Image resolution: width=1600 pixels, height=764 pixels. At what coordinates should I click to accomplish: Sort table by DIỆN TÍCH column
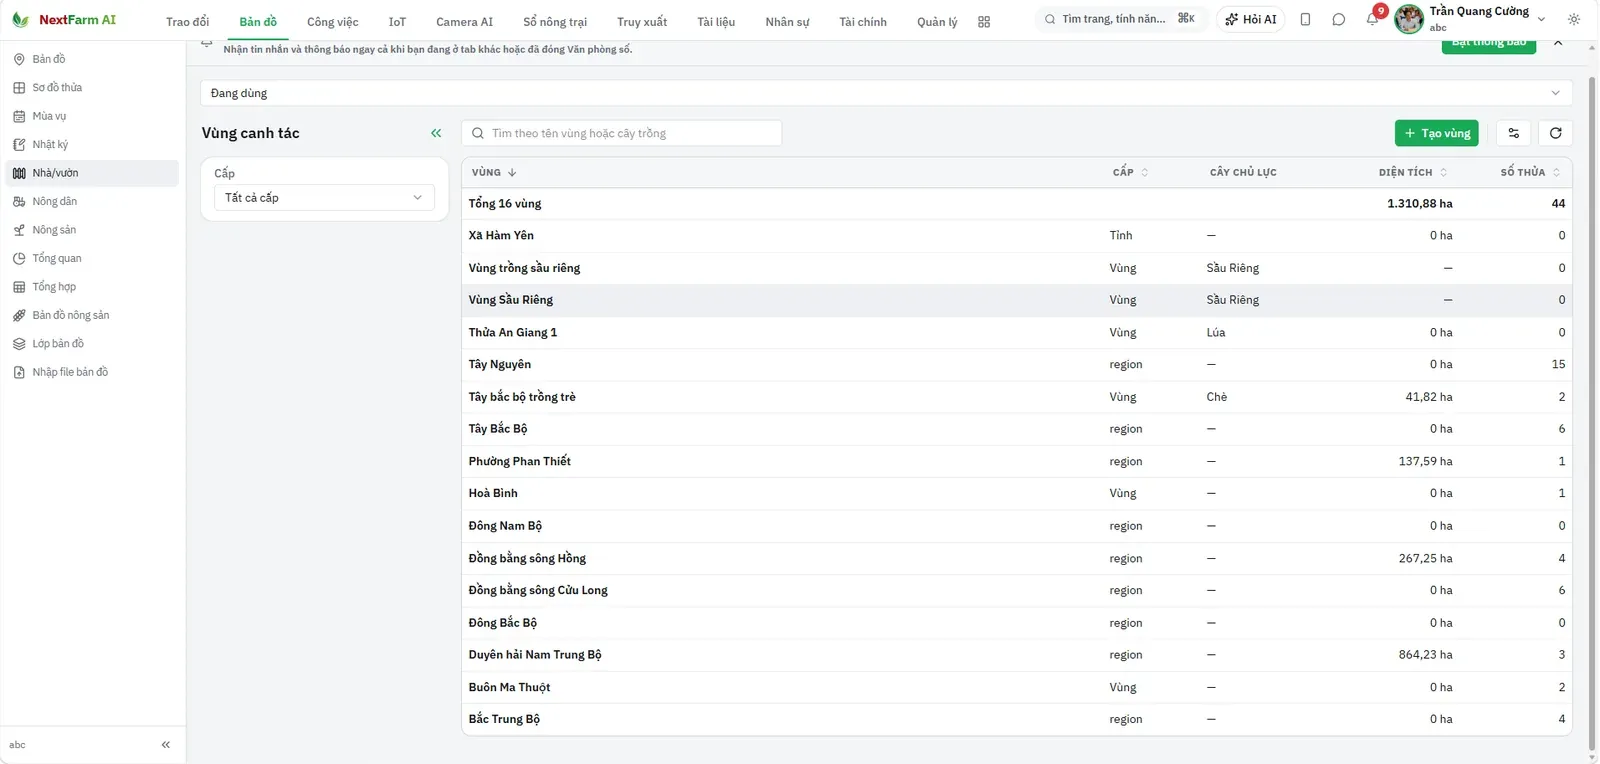pyautogui.click(x=1413, y=172)
